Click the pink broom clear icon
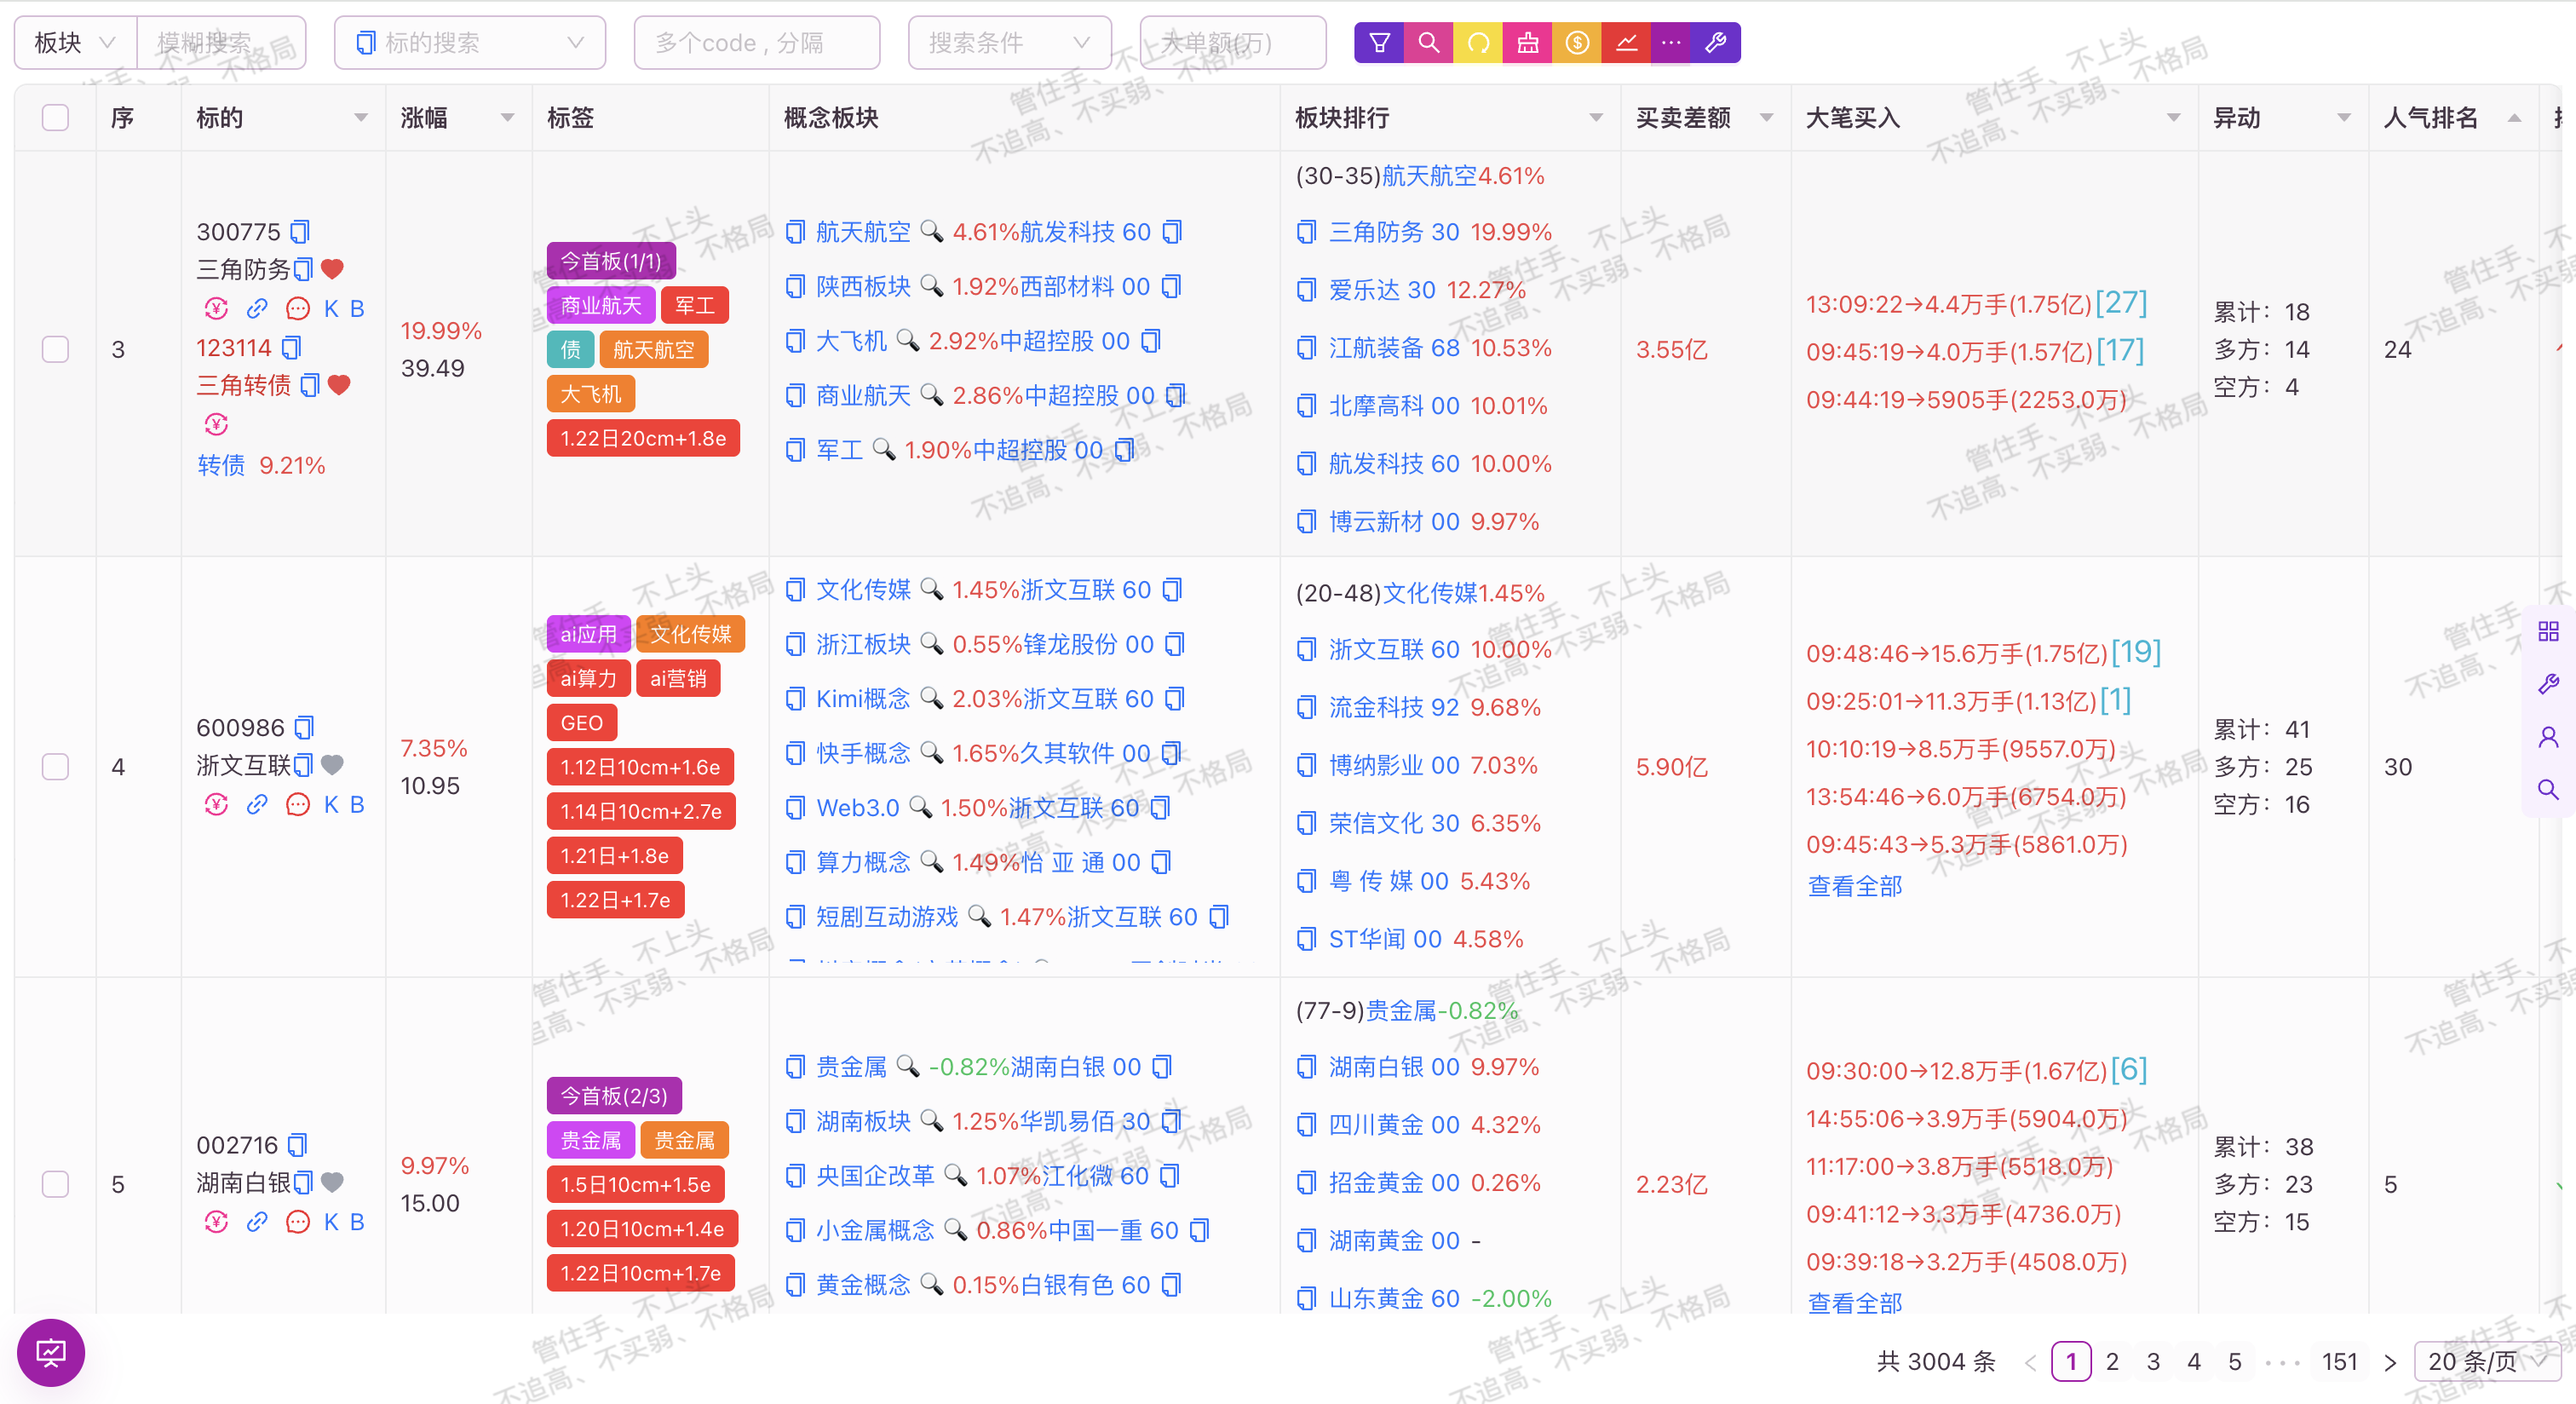The height and width of the screenshot is (1404, 2576). [1527, 43]
